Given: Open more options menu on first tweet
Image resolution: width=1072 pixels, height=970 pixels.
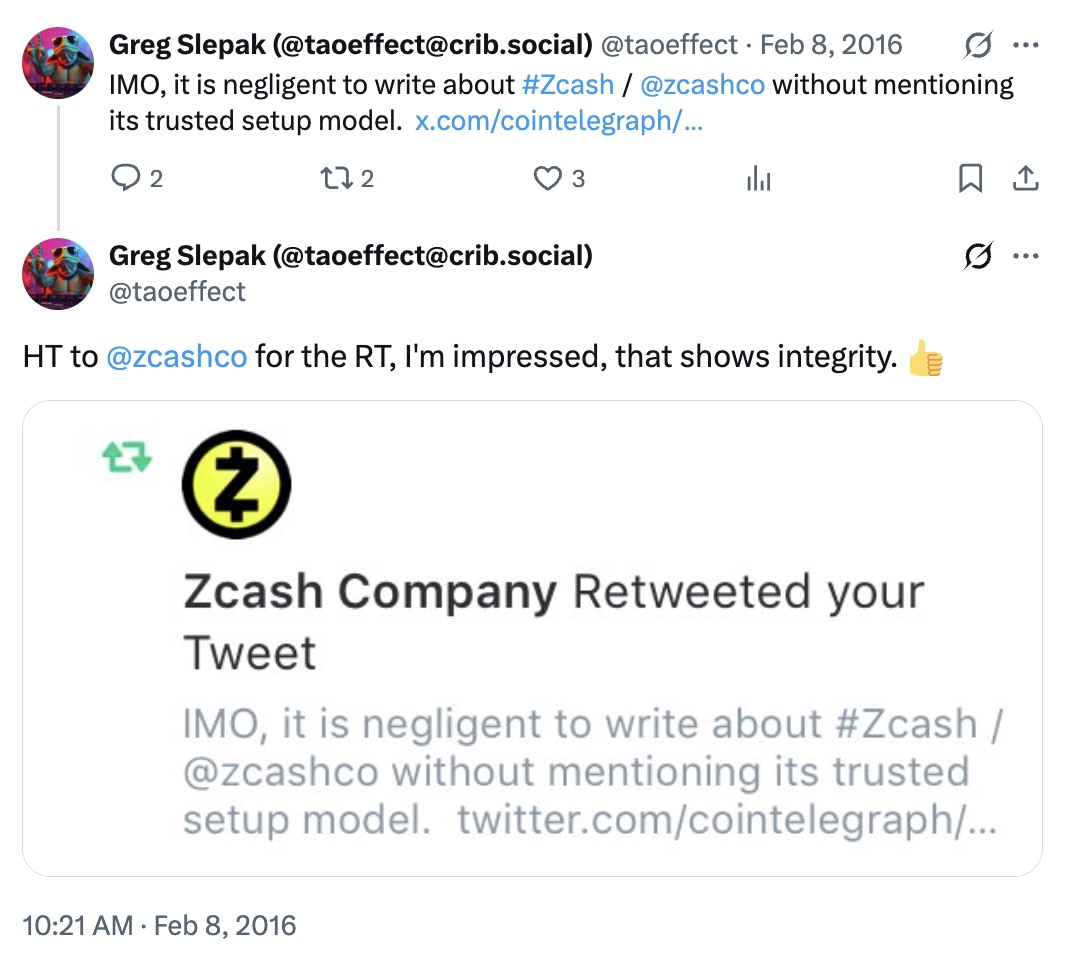Looking at the screenshot, I should tap(1025, 45).
